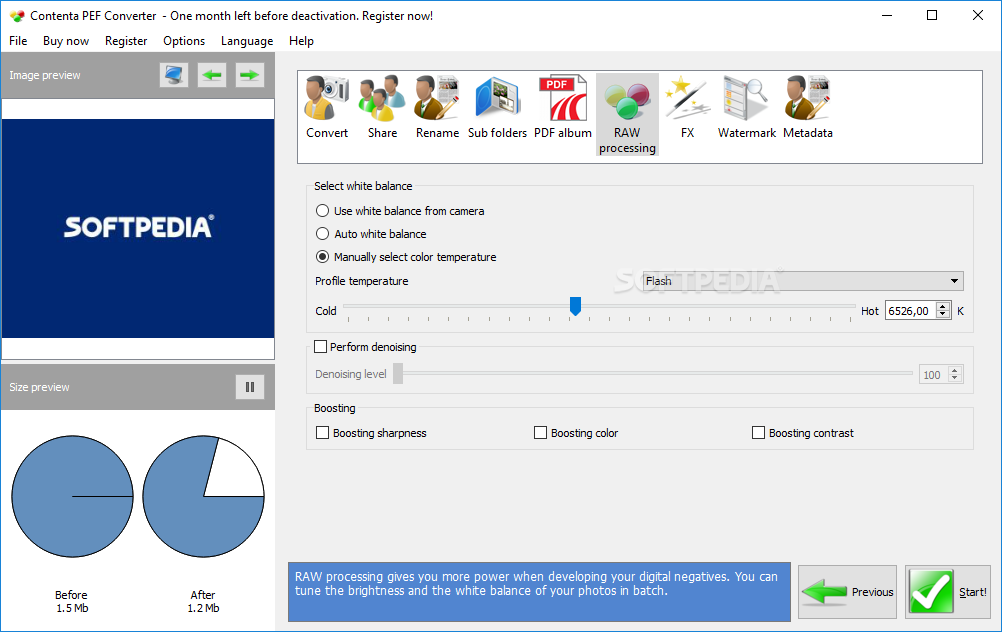Select the RAW processing icon

click(627, 114)
